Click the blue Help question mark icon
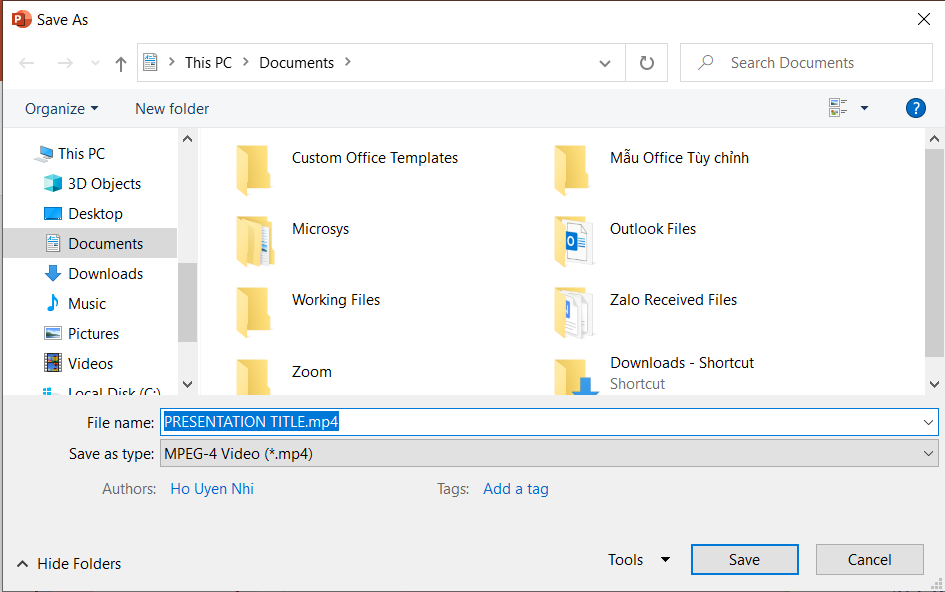Screen dimensions: 945x592 915,108
